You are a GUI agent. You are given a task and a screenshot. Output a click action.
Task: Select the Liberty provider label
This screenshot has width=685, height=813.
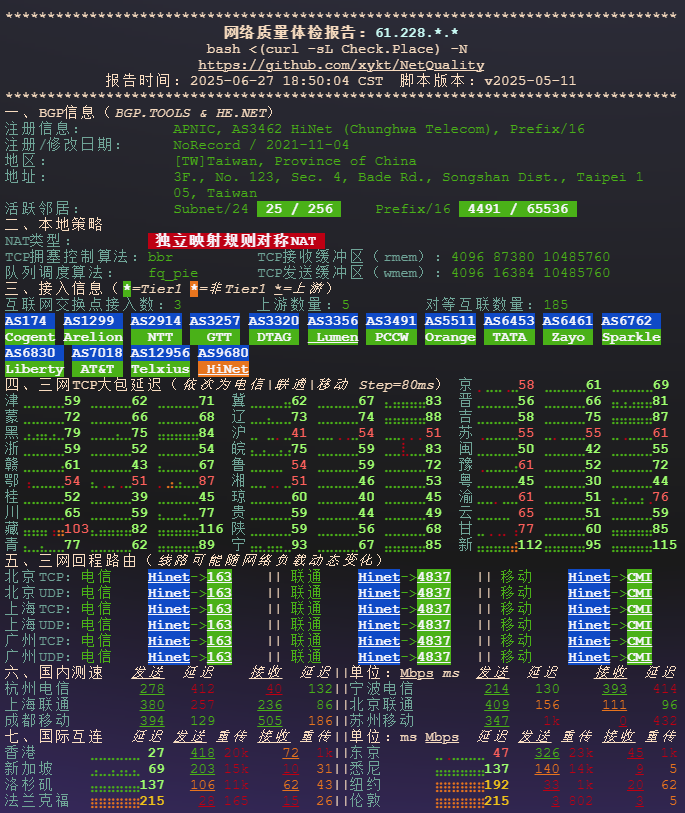[30, 369]
